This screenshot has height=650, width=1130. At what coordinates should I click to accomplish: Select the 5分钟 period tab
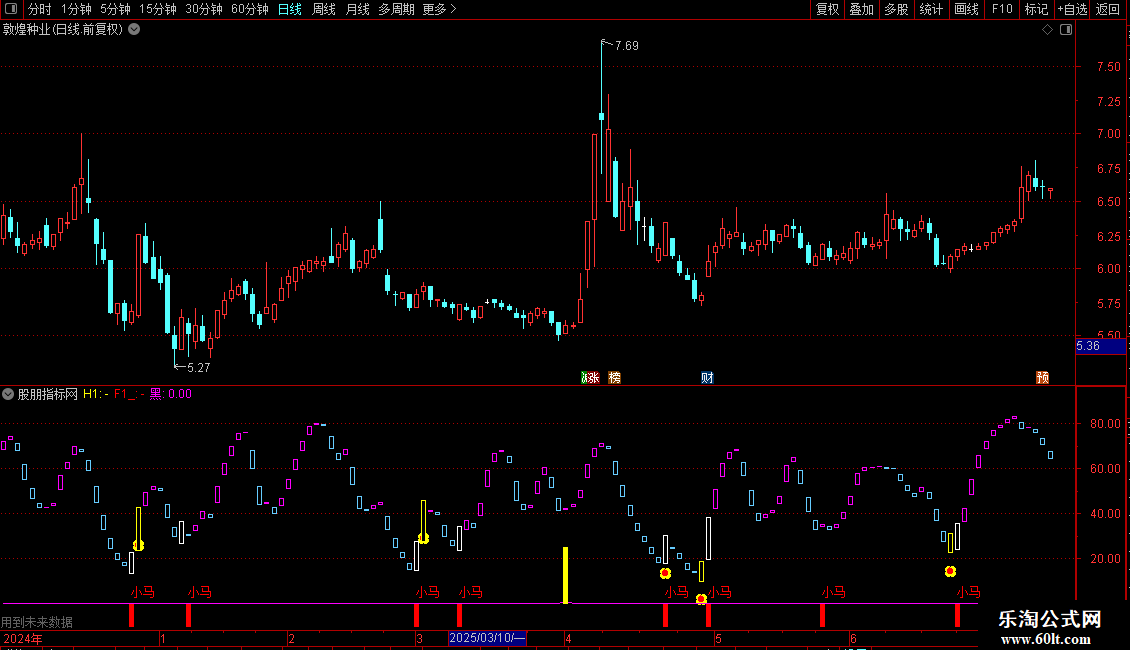click(115, 9)
